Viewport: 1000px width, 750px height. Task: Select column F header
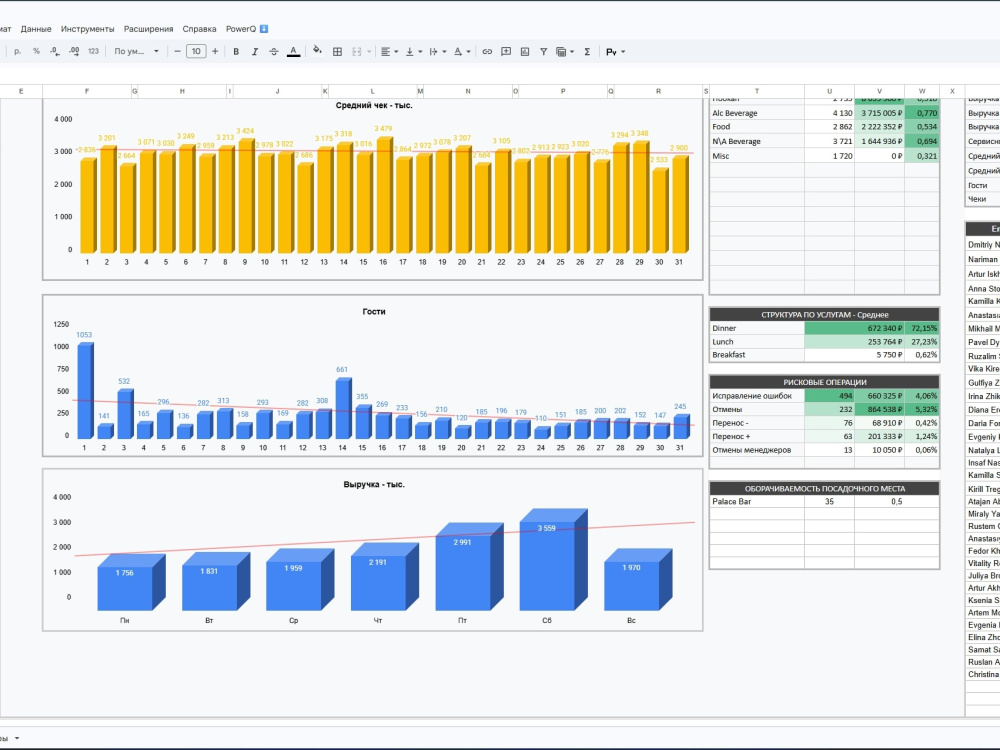pos(87,91)
